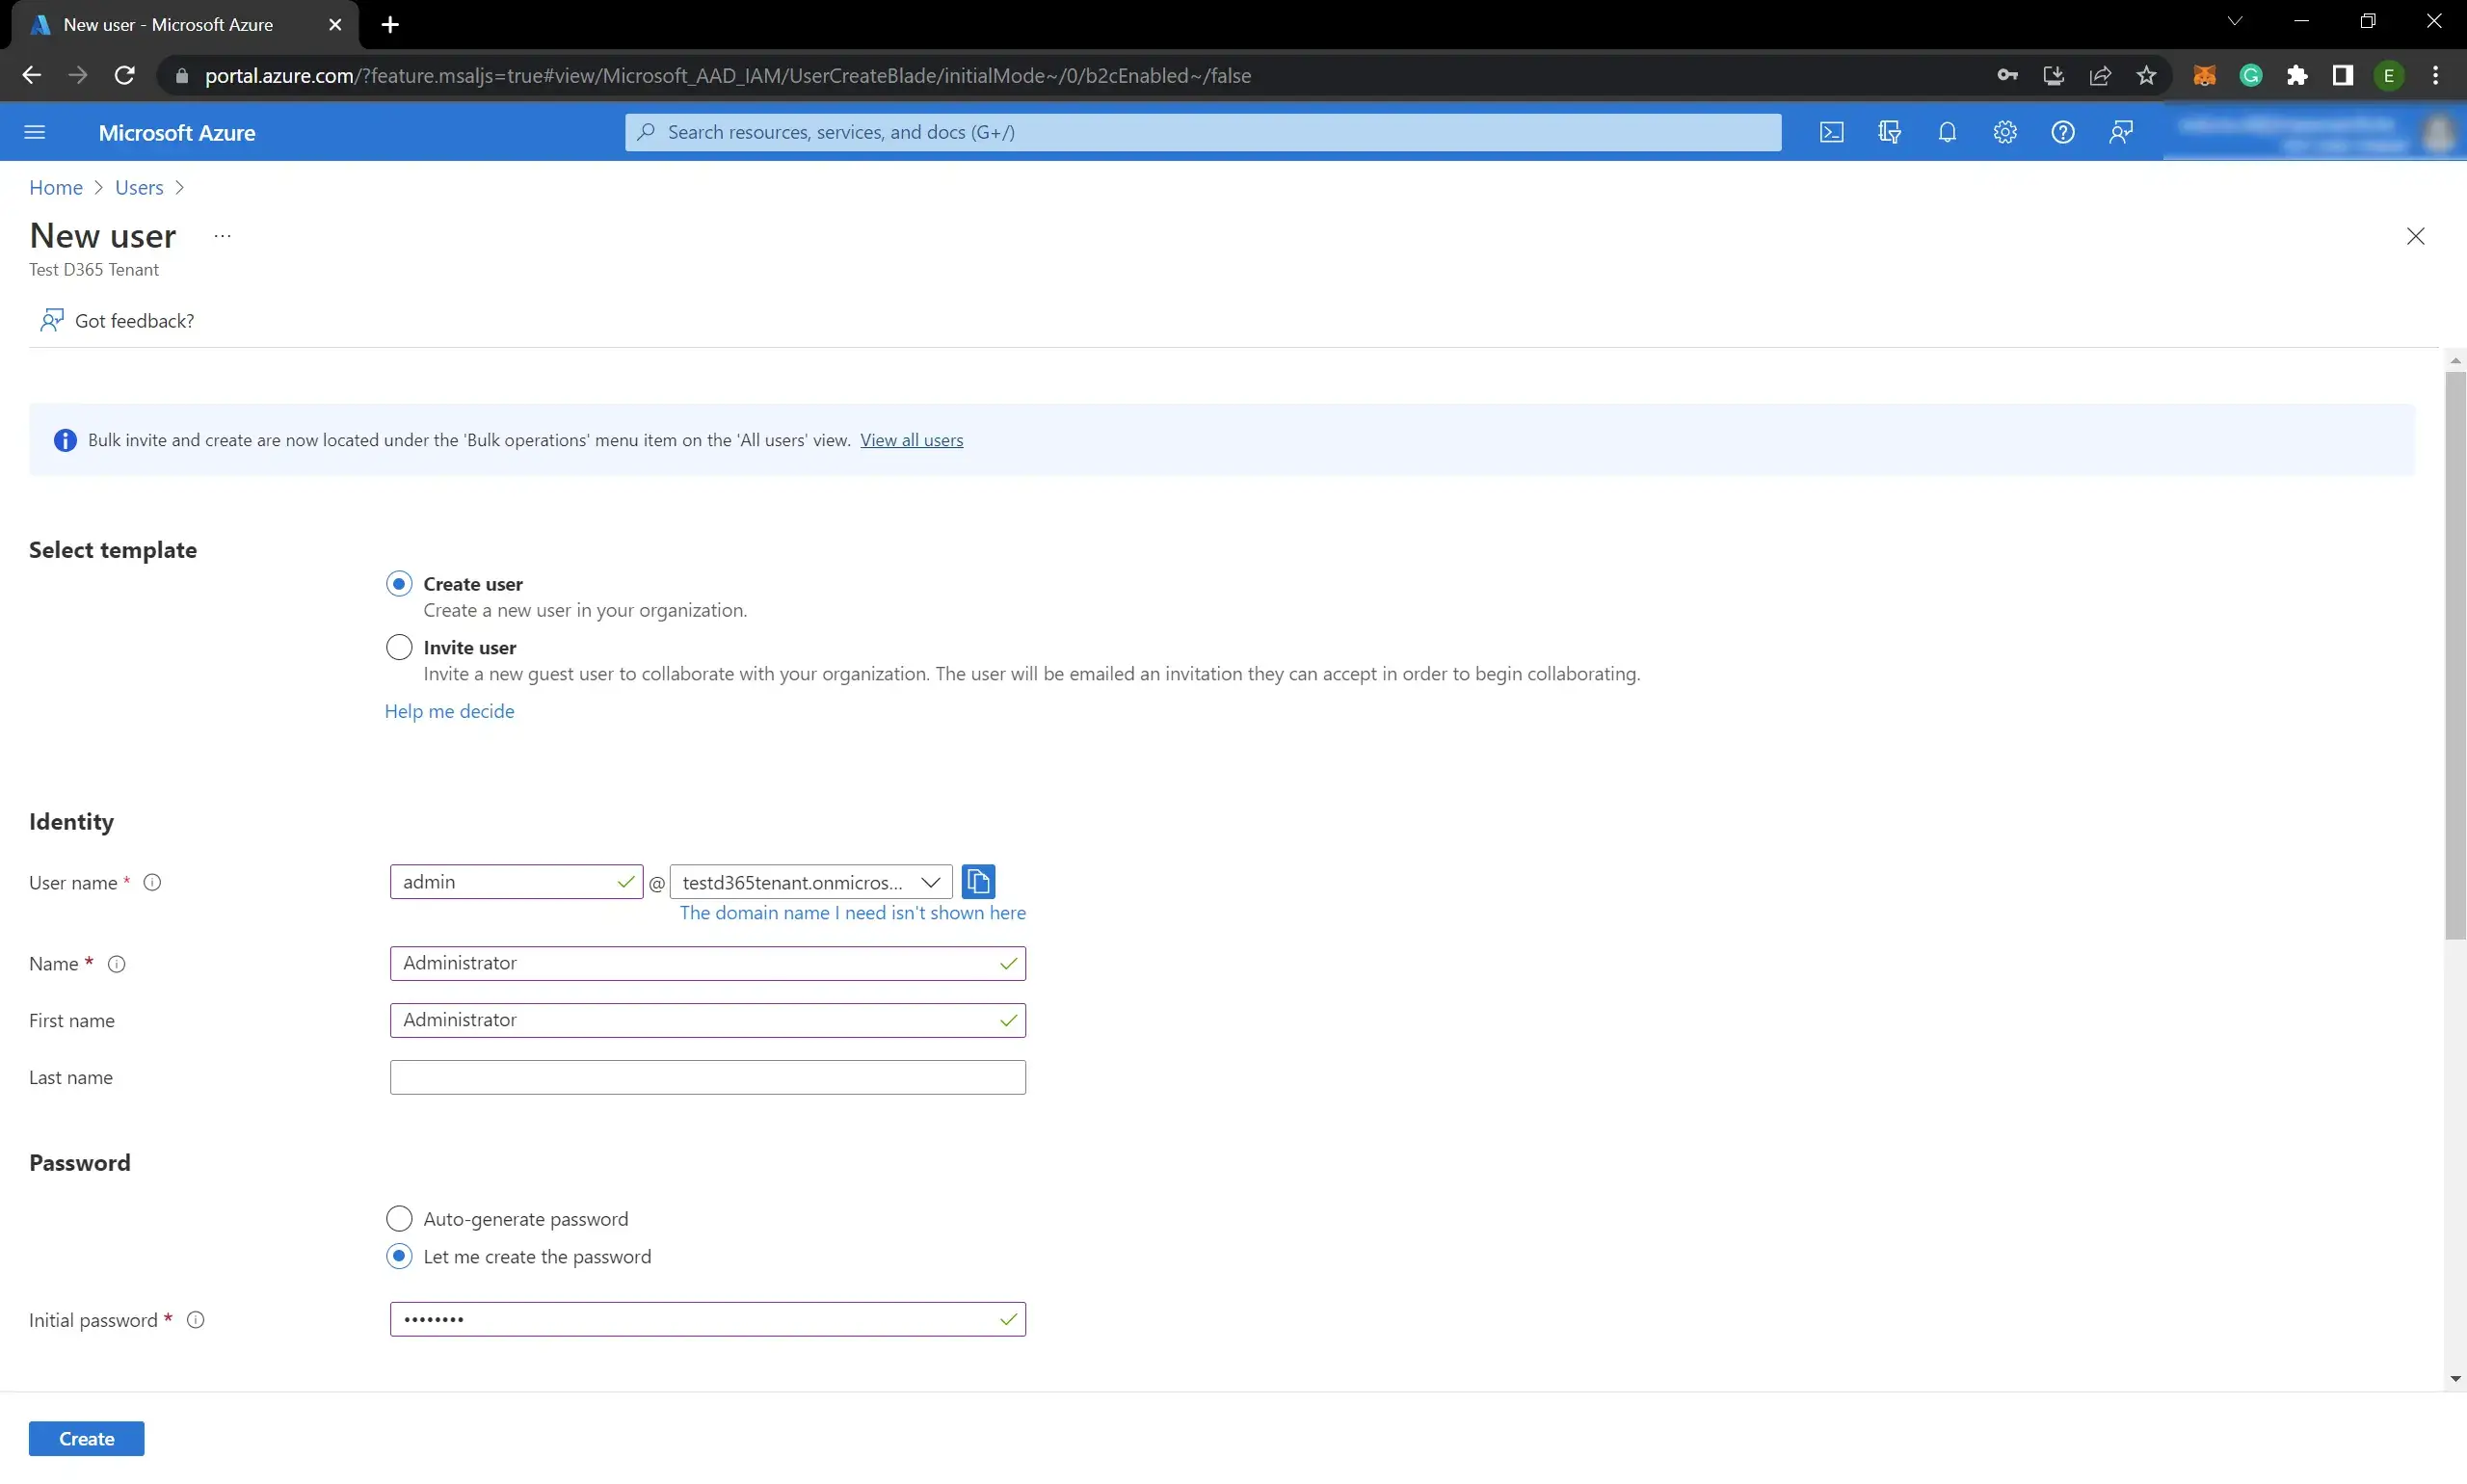Screen dimensions: 2467x1484
Task: Click the copy user principal name icon
Action: click(980, 881)
